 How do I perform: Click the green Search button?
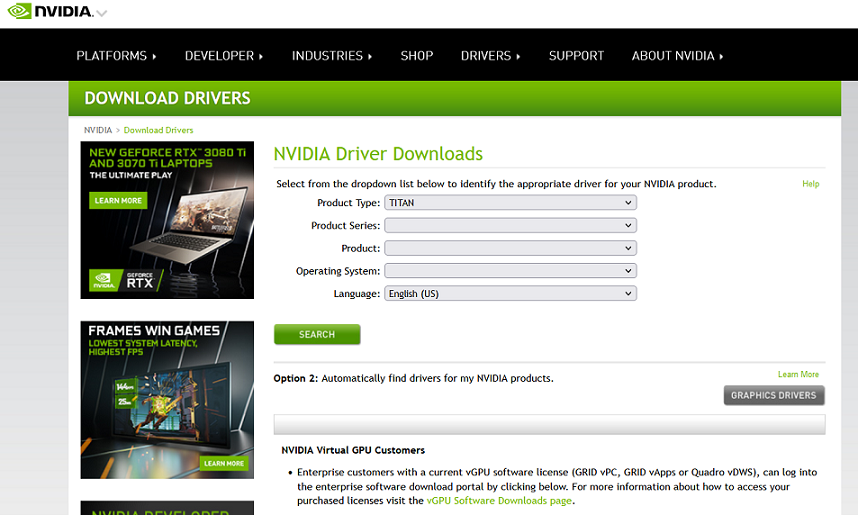(317, 334)
